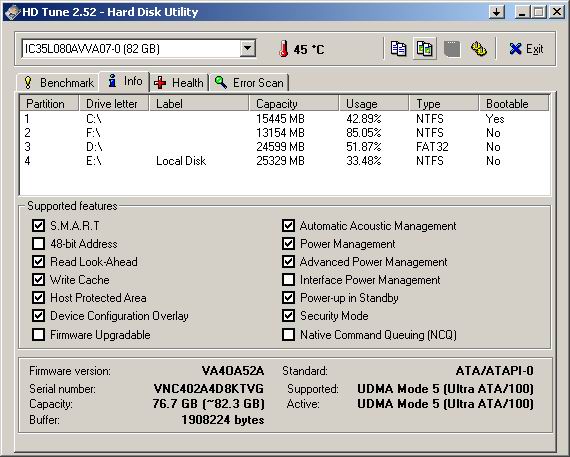Select the C:\ drive letter cell
This screenshot has height=457, width=570.
click(94, 119)
